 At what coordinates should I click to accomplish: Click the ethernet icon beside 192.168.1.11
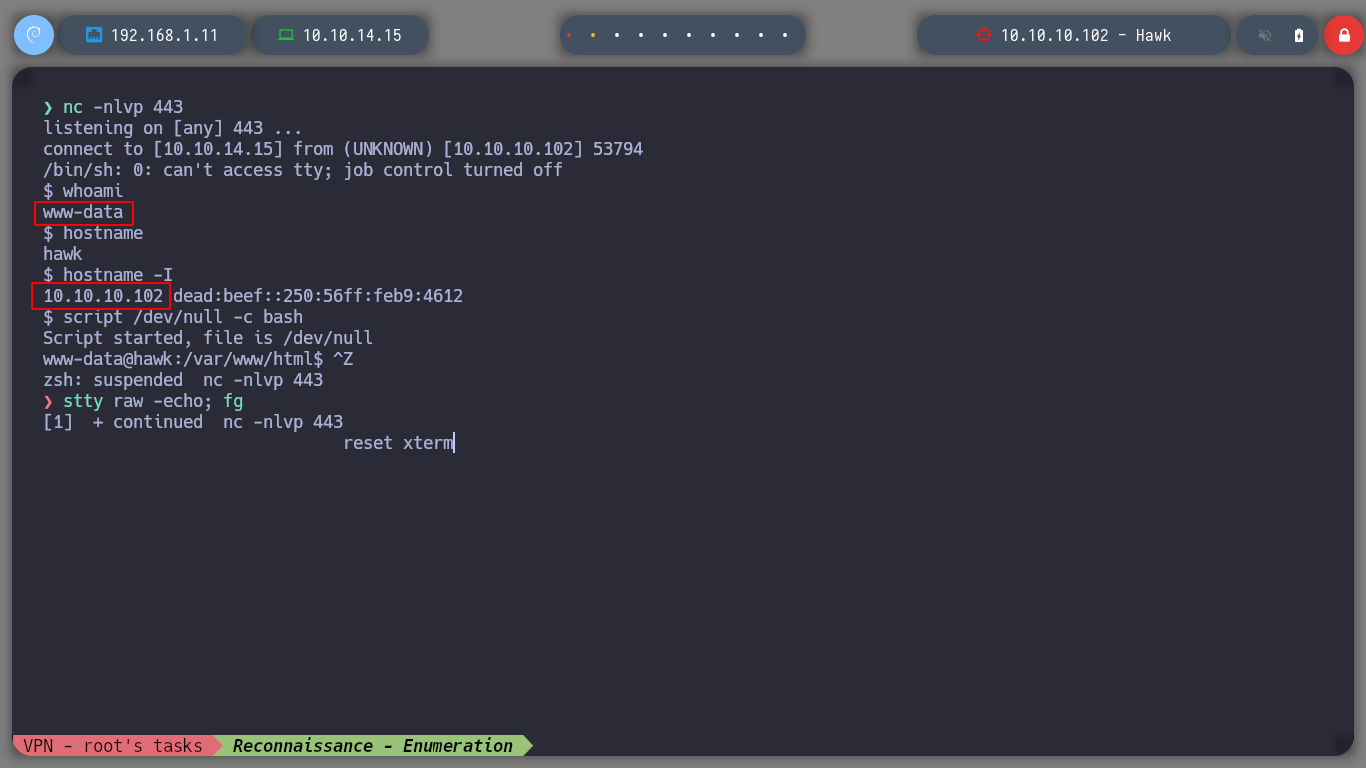click(x=94, y=35)
